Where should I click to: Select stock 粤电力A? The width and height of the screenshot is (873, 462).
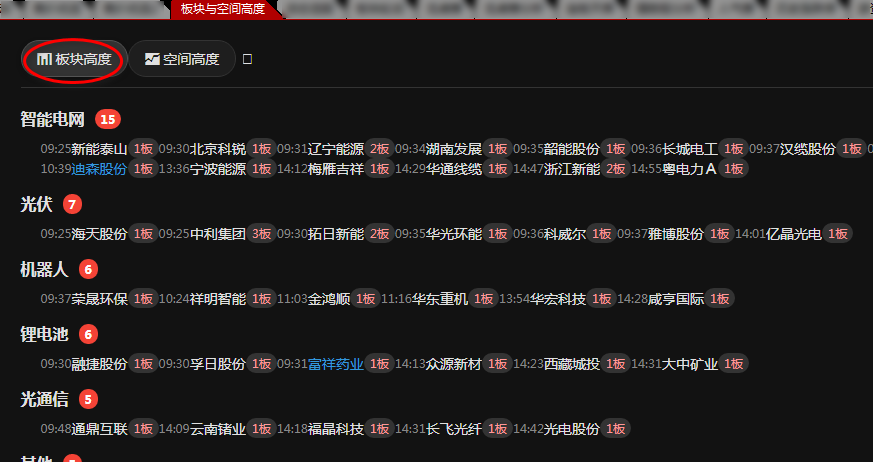689,169
